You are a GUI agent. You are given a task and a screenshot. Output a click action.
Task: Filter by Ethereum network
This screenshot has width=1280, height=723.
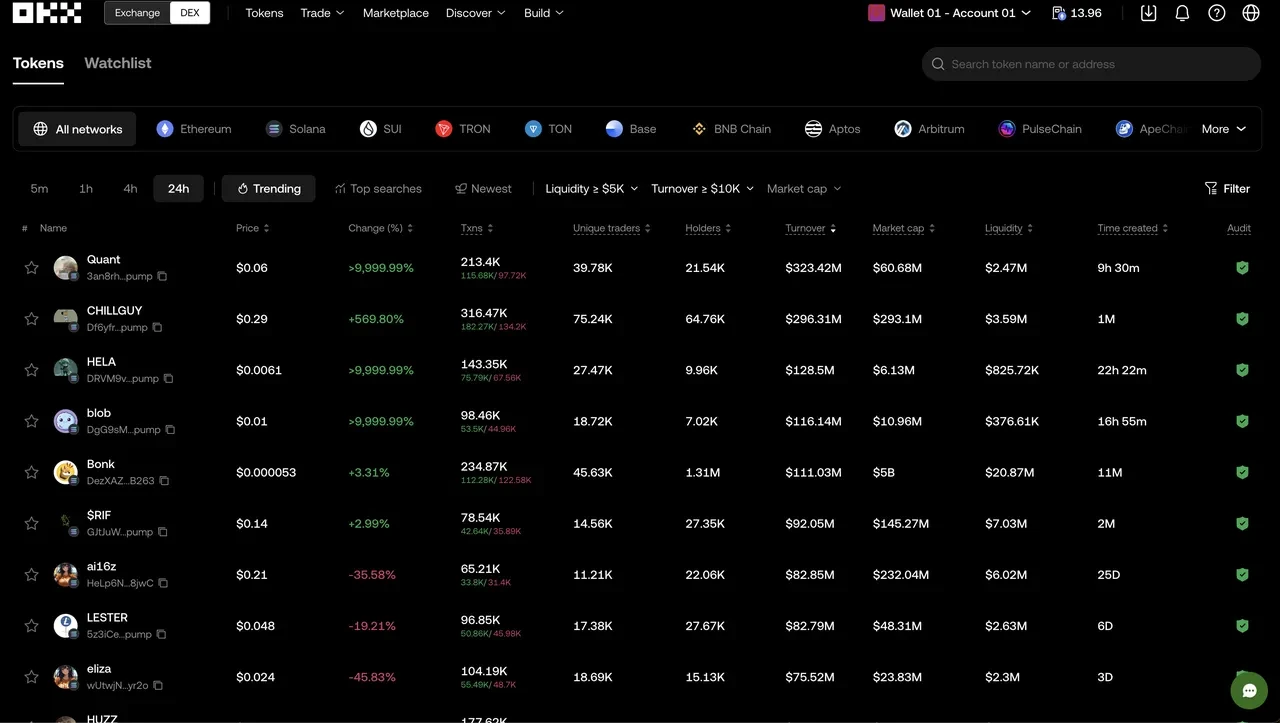pyautogui.click(x=194, y=129)
